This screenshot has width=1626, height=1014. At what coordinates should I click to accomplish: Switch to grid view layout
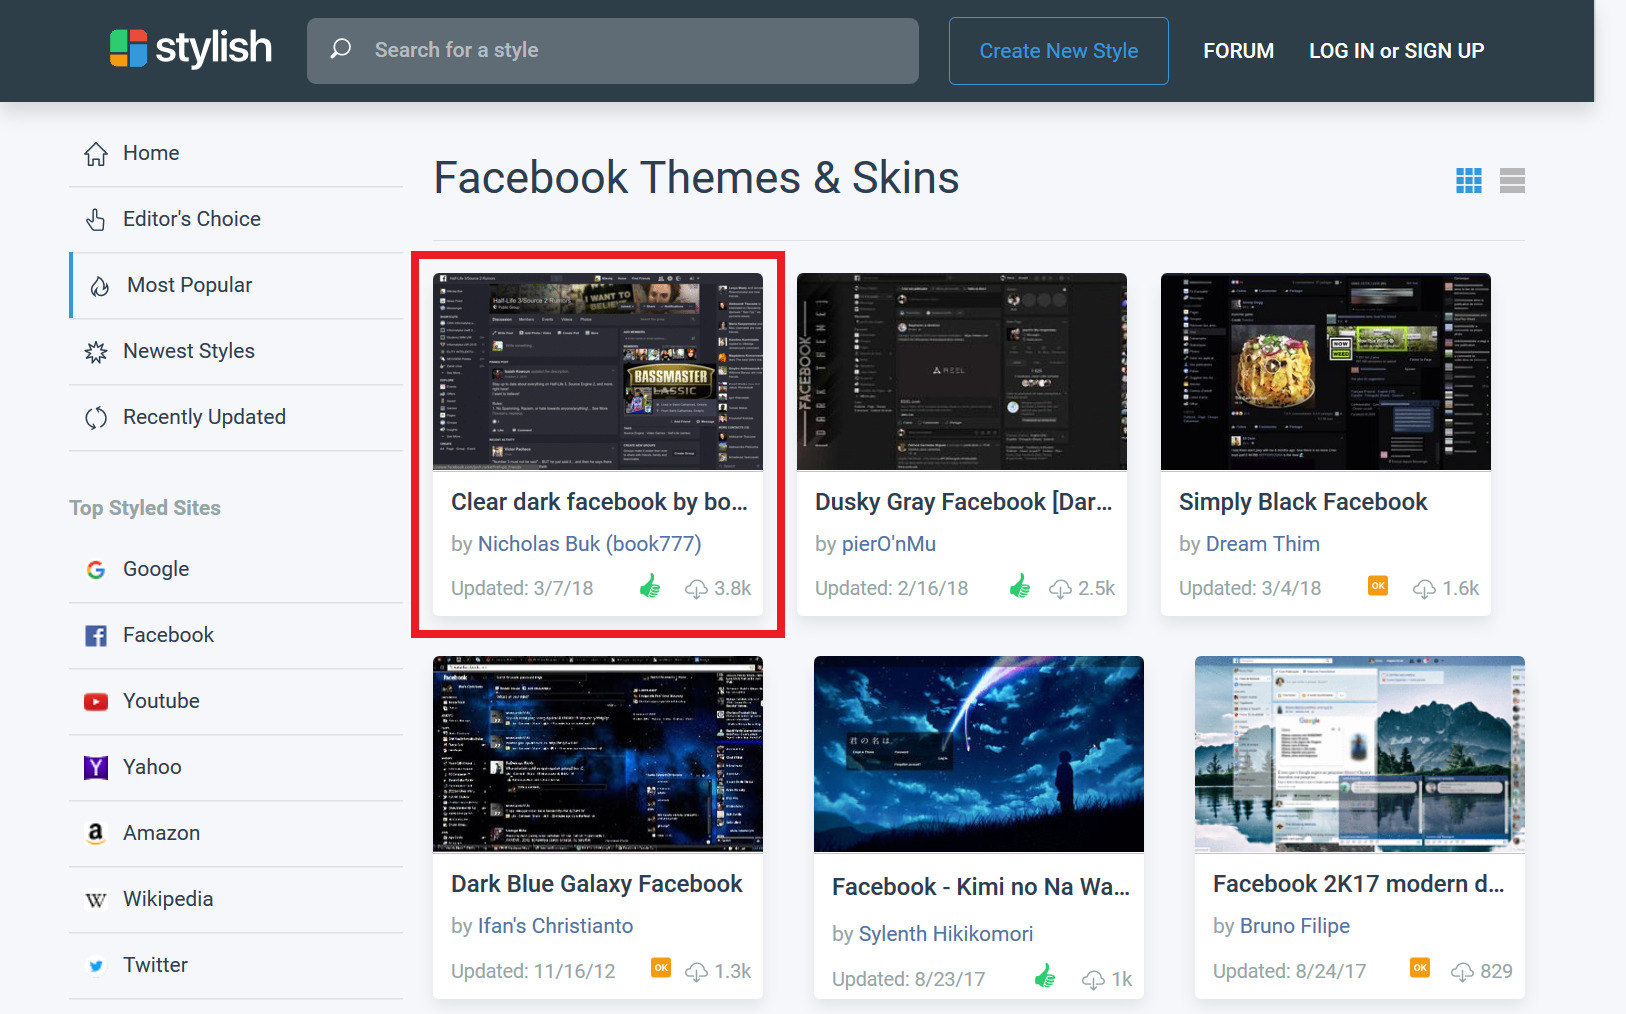click(x=1469, y=181)
